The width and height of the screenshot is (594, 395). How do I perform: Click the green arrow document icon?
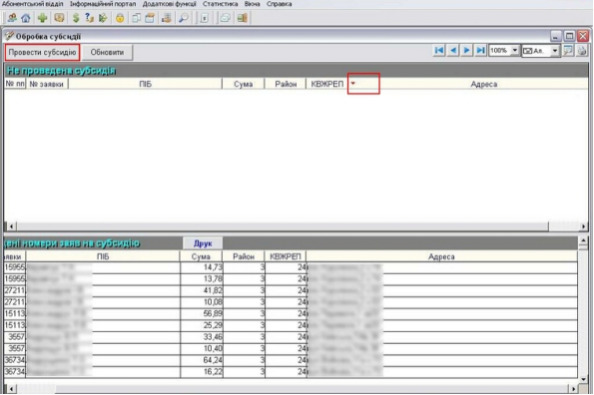[103, 18]
